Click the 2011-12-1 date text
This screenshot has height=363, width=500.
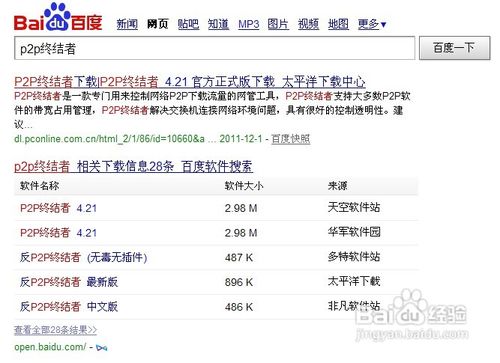241,139
